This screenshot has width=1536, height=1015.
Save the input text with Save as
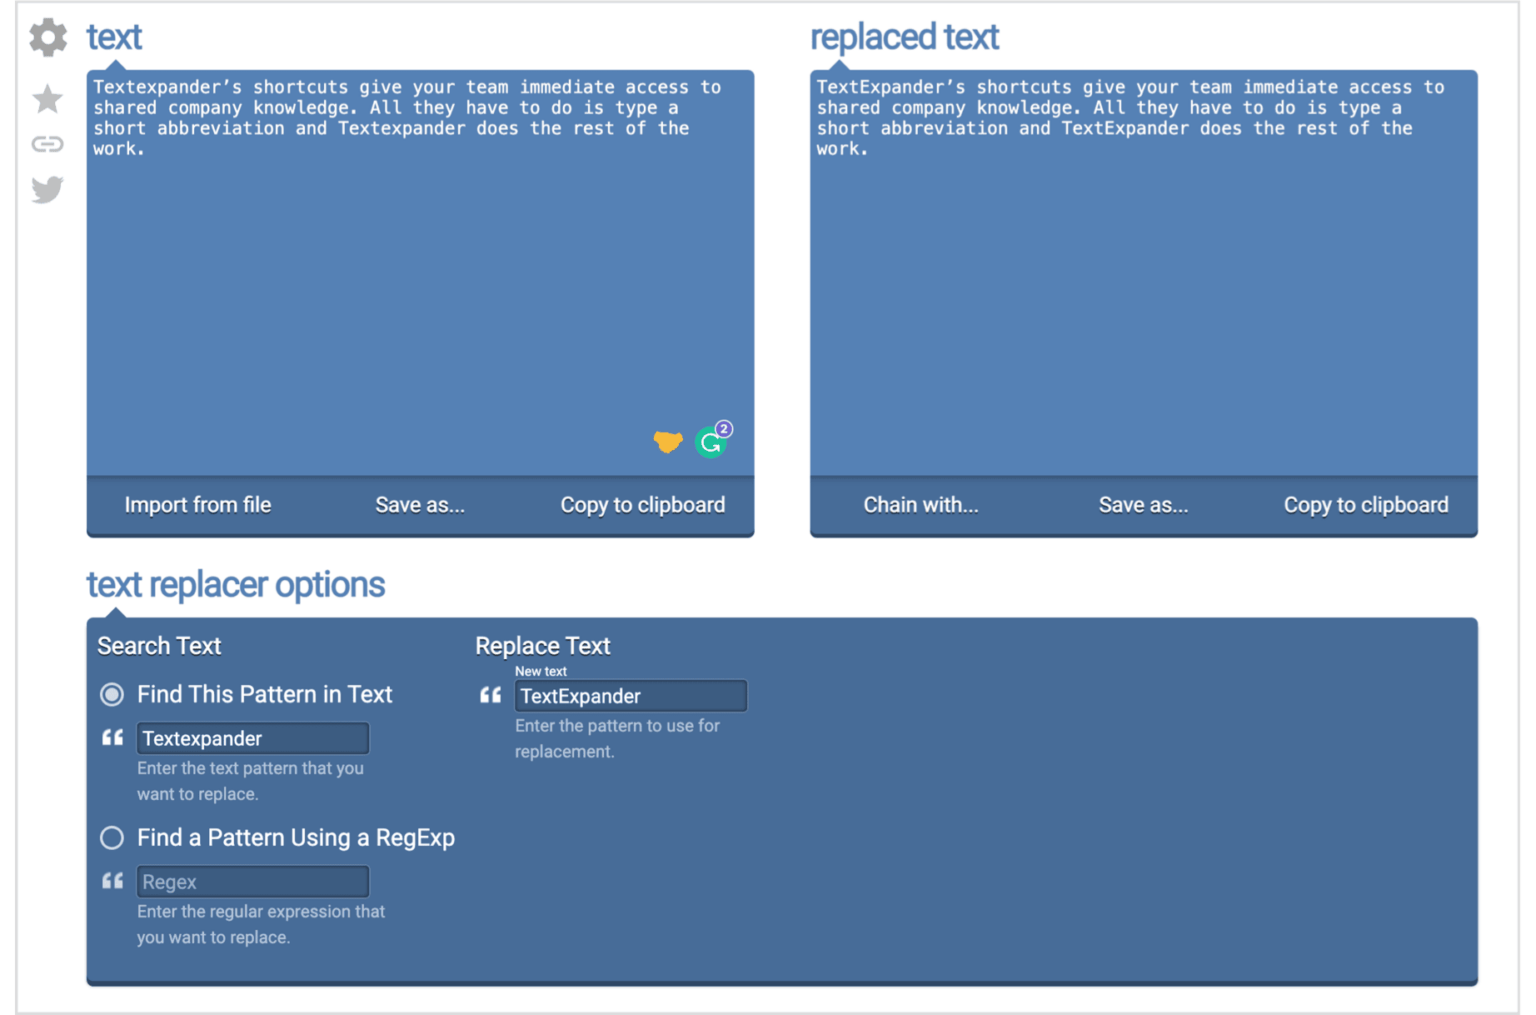click(x=419, y=505)
